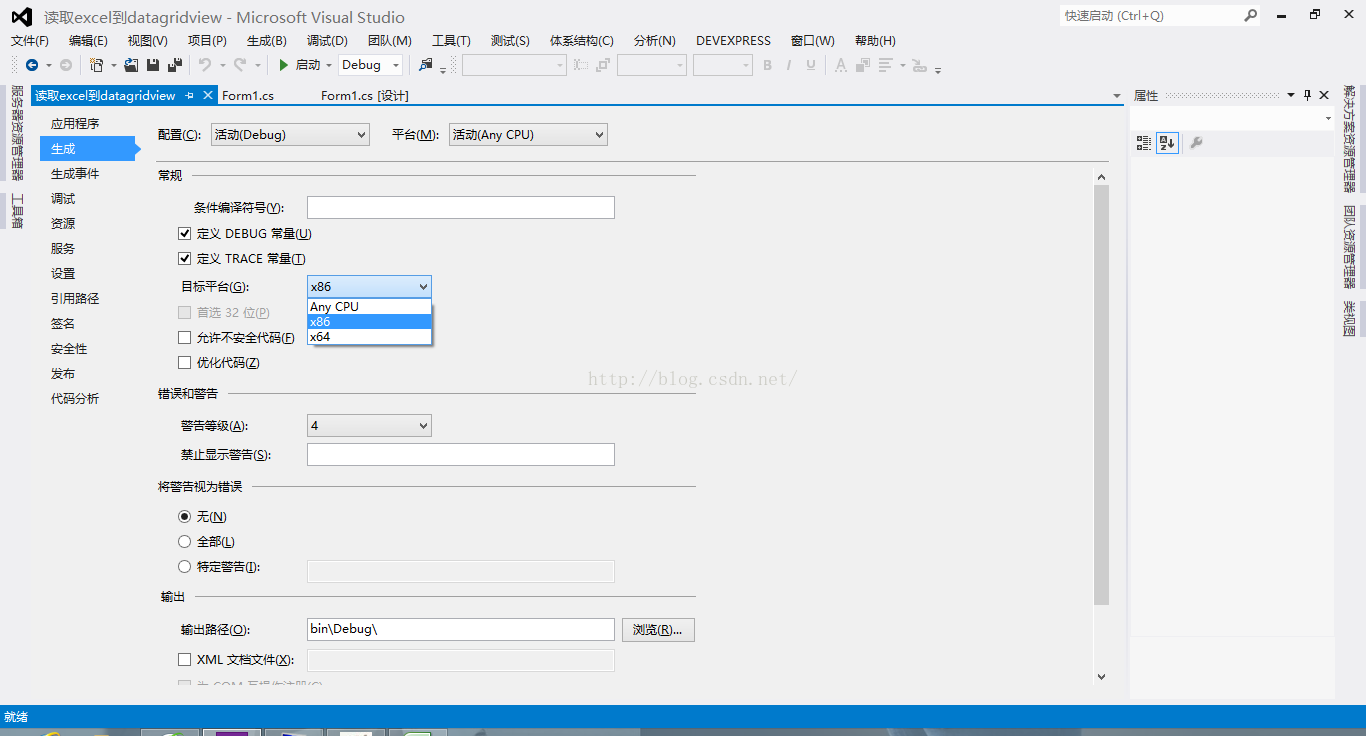Click the scrollbar down arrow
The width and height of the screenshot is (1366, 736).
tap(1102, 677)
